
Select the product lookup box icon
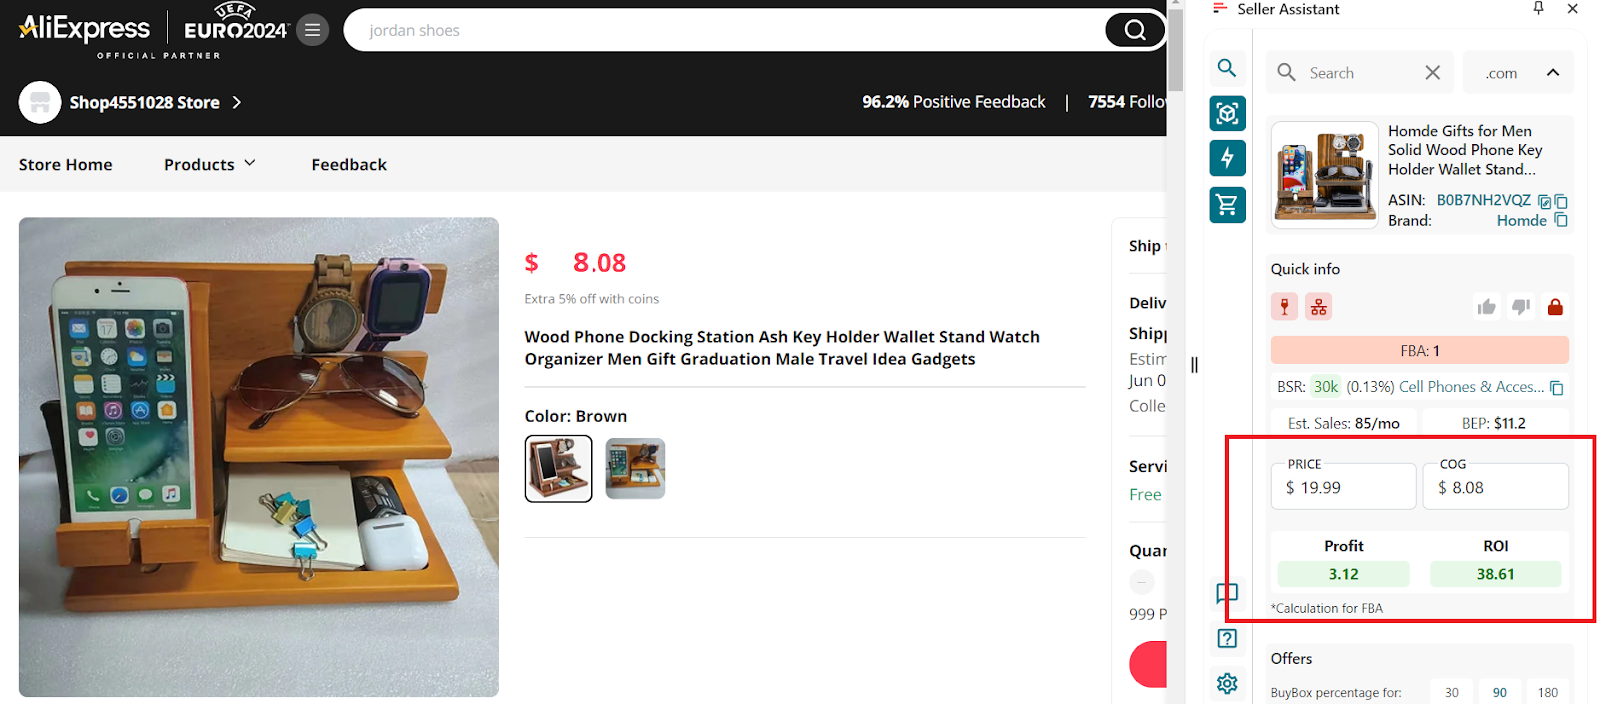point(1227,113)
